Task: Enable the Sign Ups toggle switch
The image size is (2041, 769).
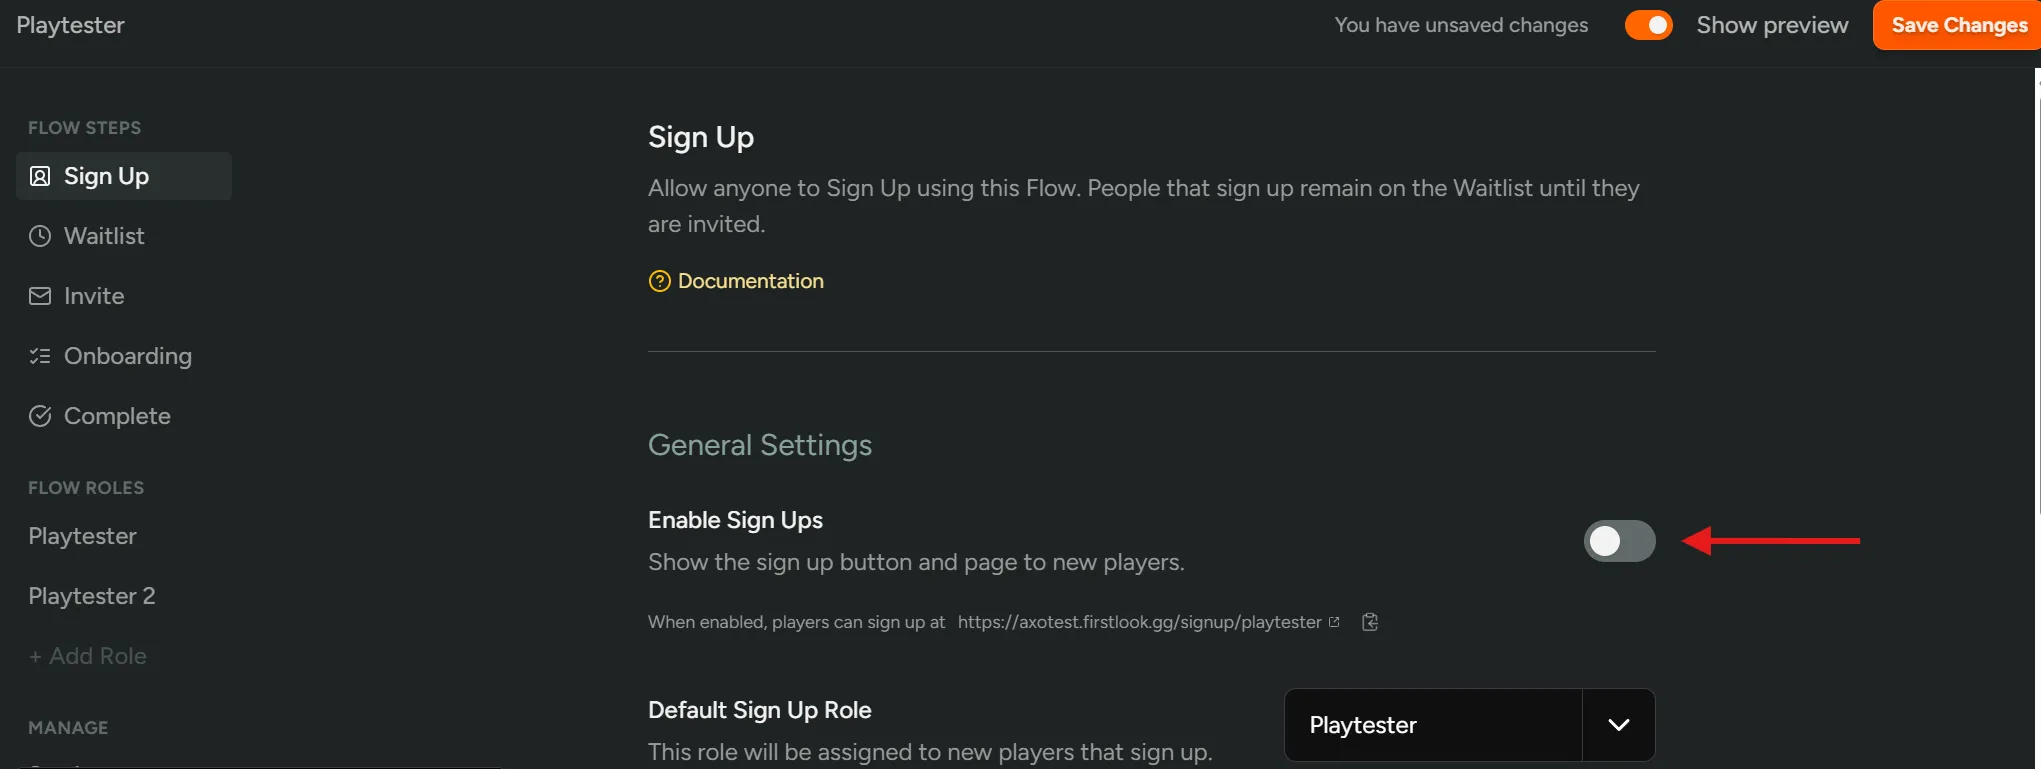Action: [x=1618, y=541]
